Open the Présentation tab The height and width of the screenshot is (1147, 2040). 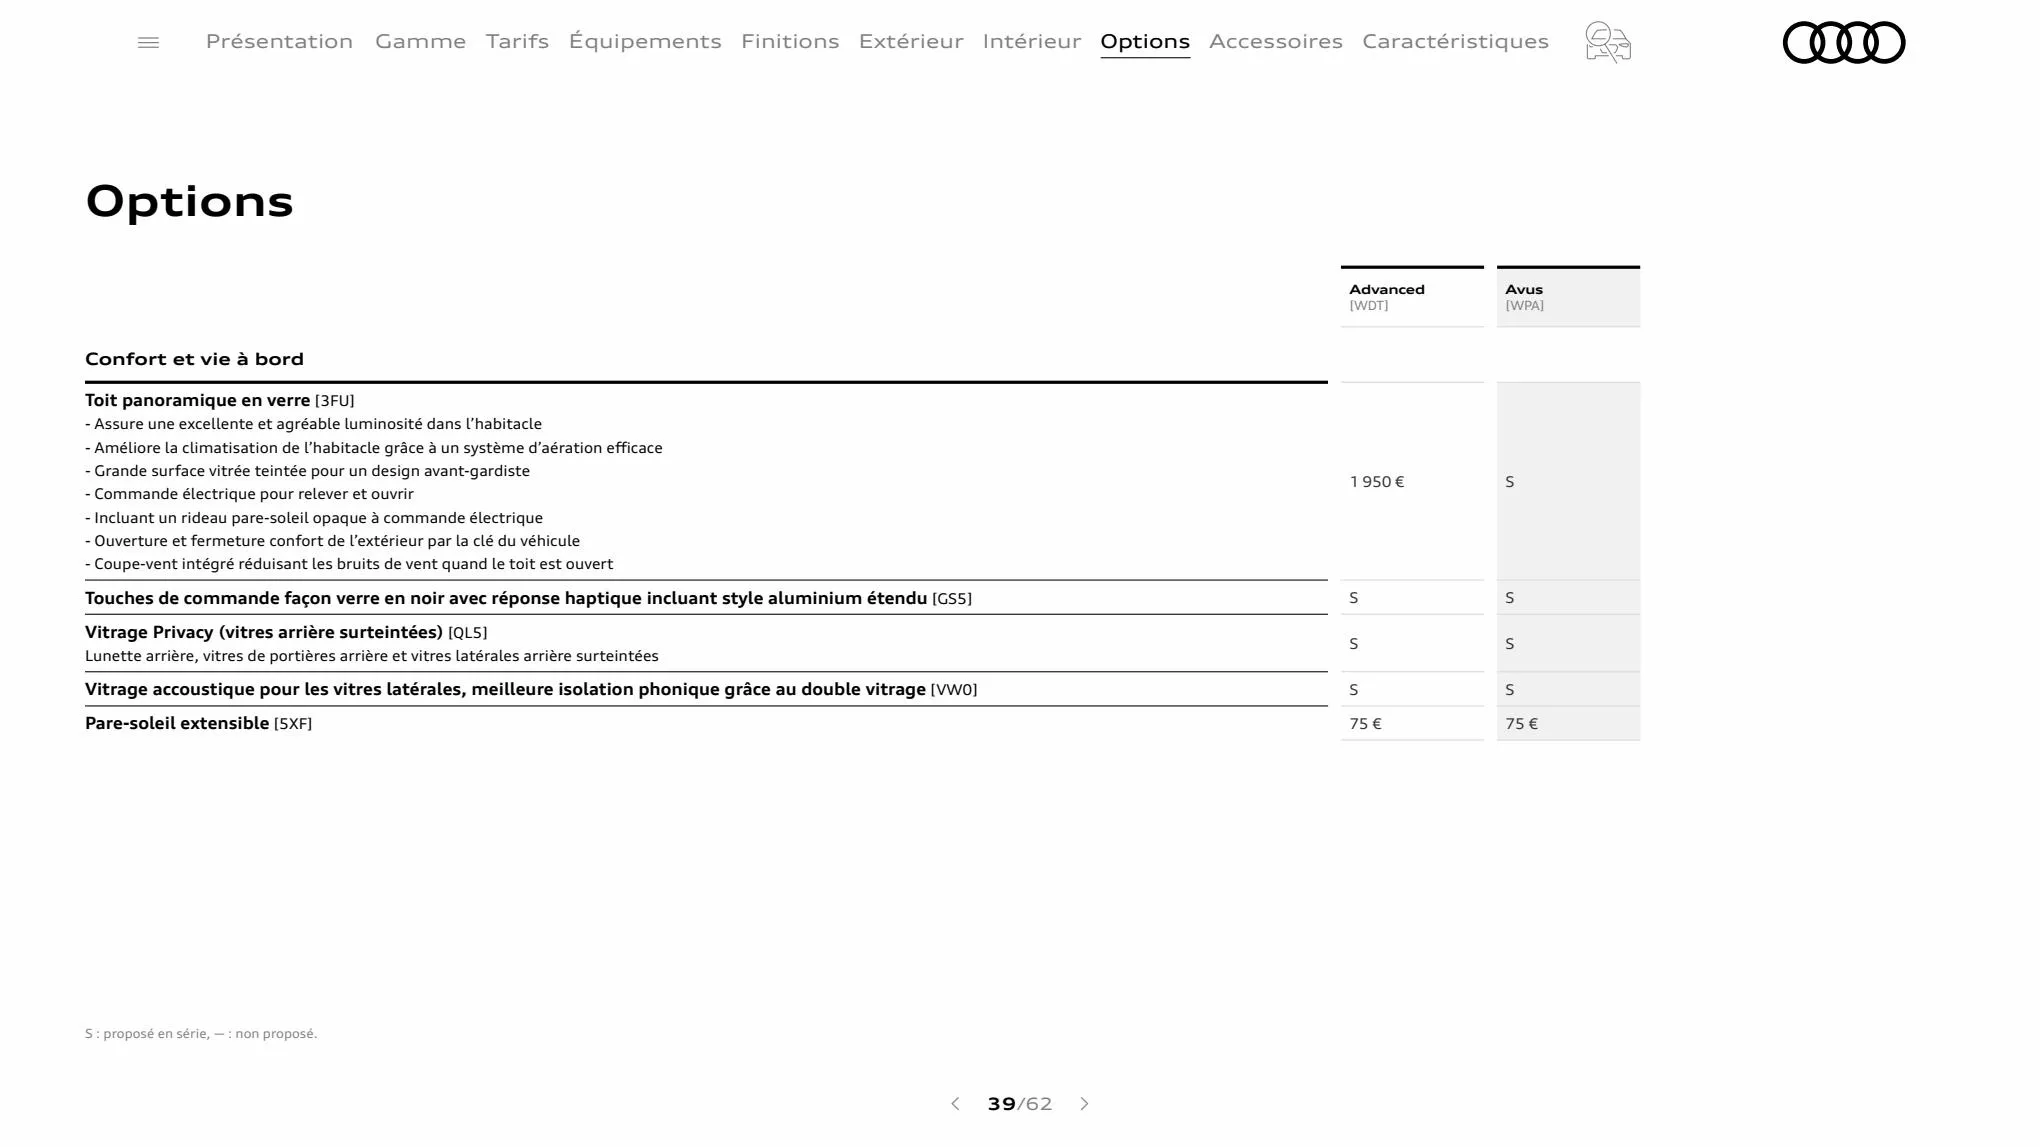point(279,41)
